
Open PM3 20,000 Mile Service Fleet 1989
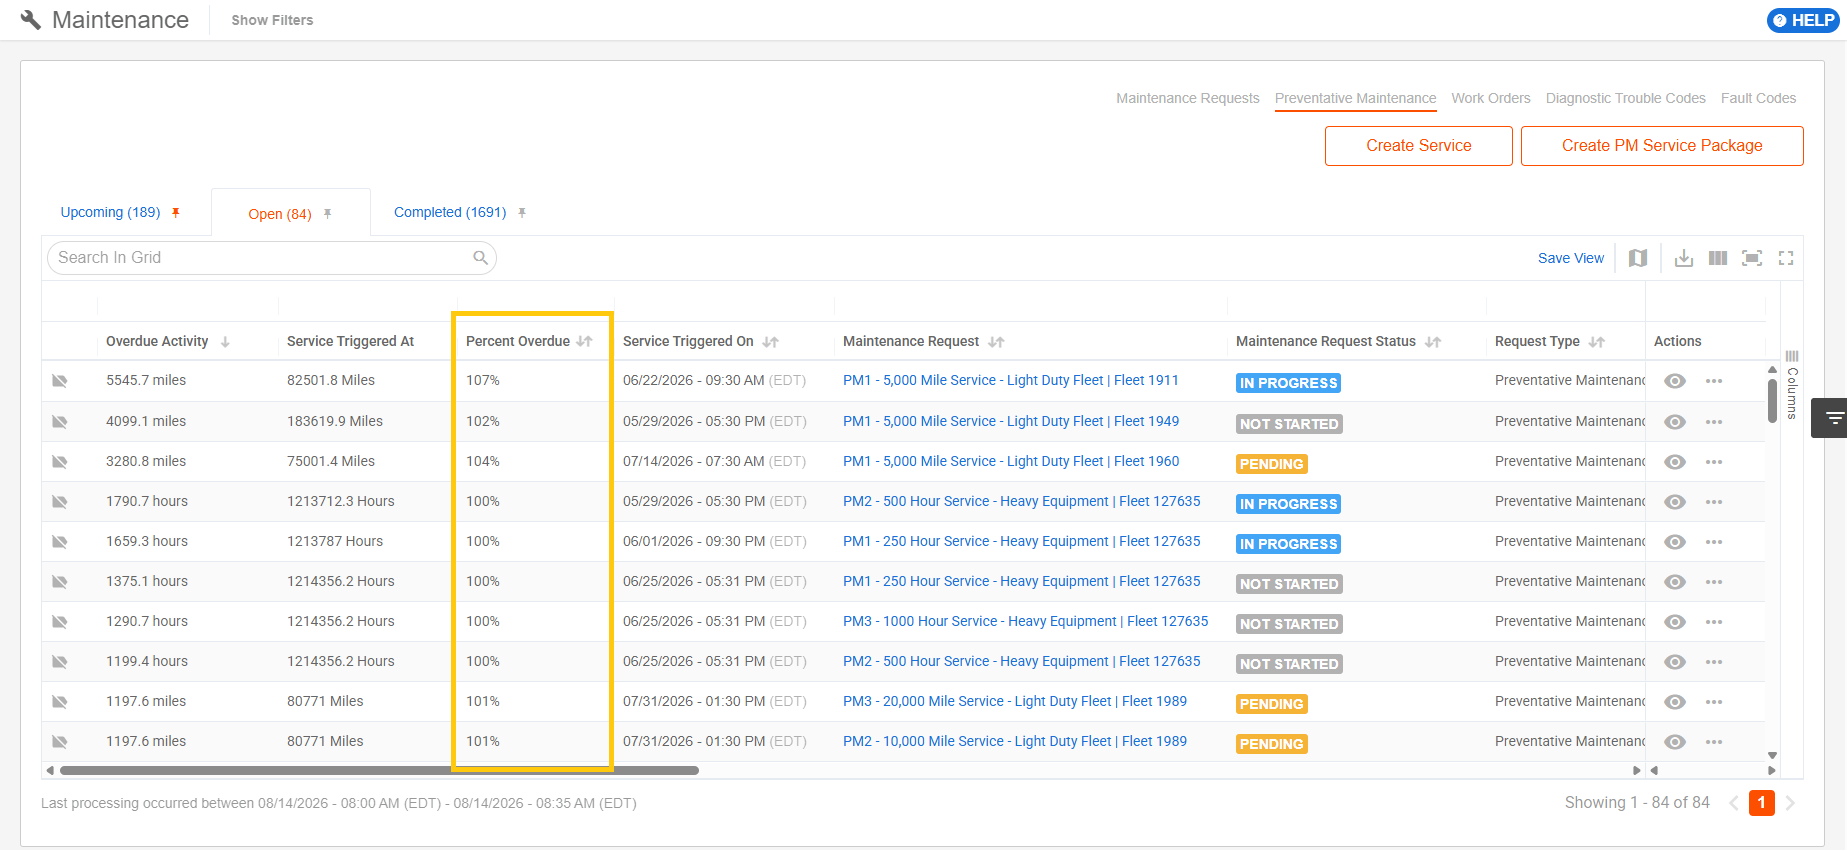point(1015,701)
